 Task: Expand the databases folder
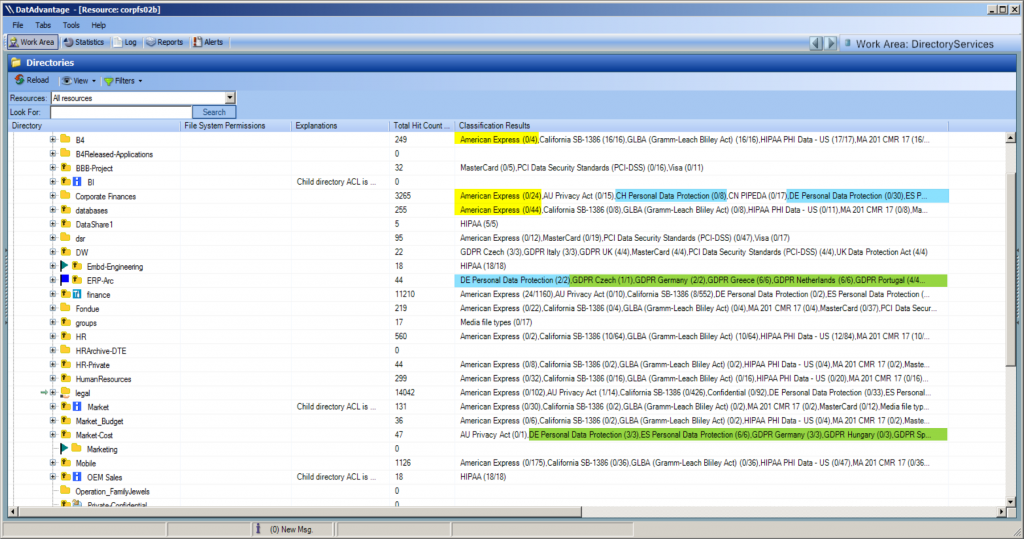click(53, 210)
